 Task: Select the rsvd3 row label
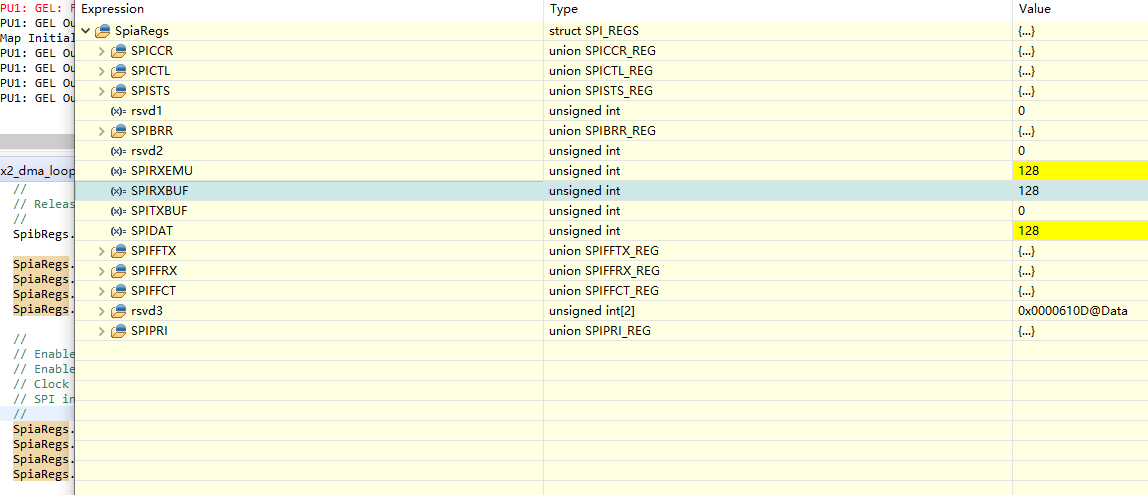[x=146, y=311]
